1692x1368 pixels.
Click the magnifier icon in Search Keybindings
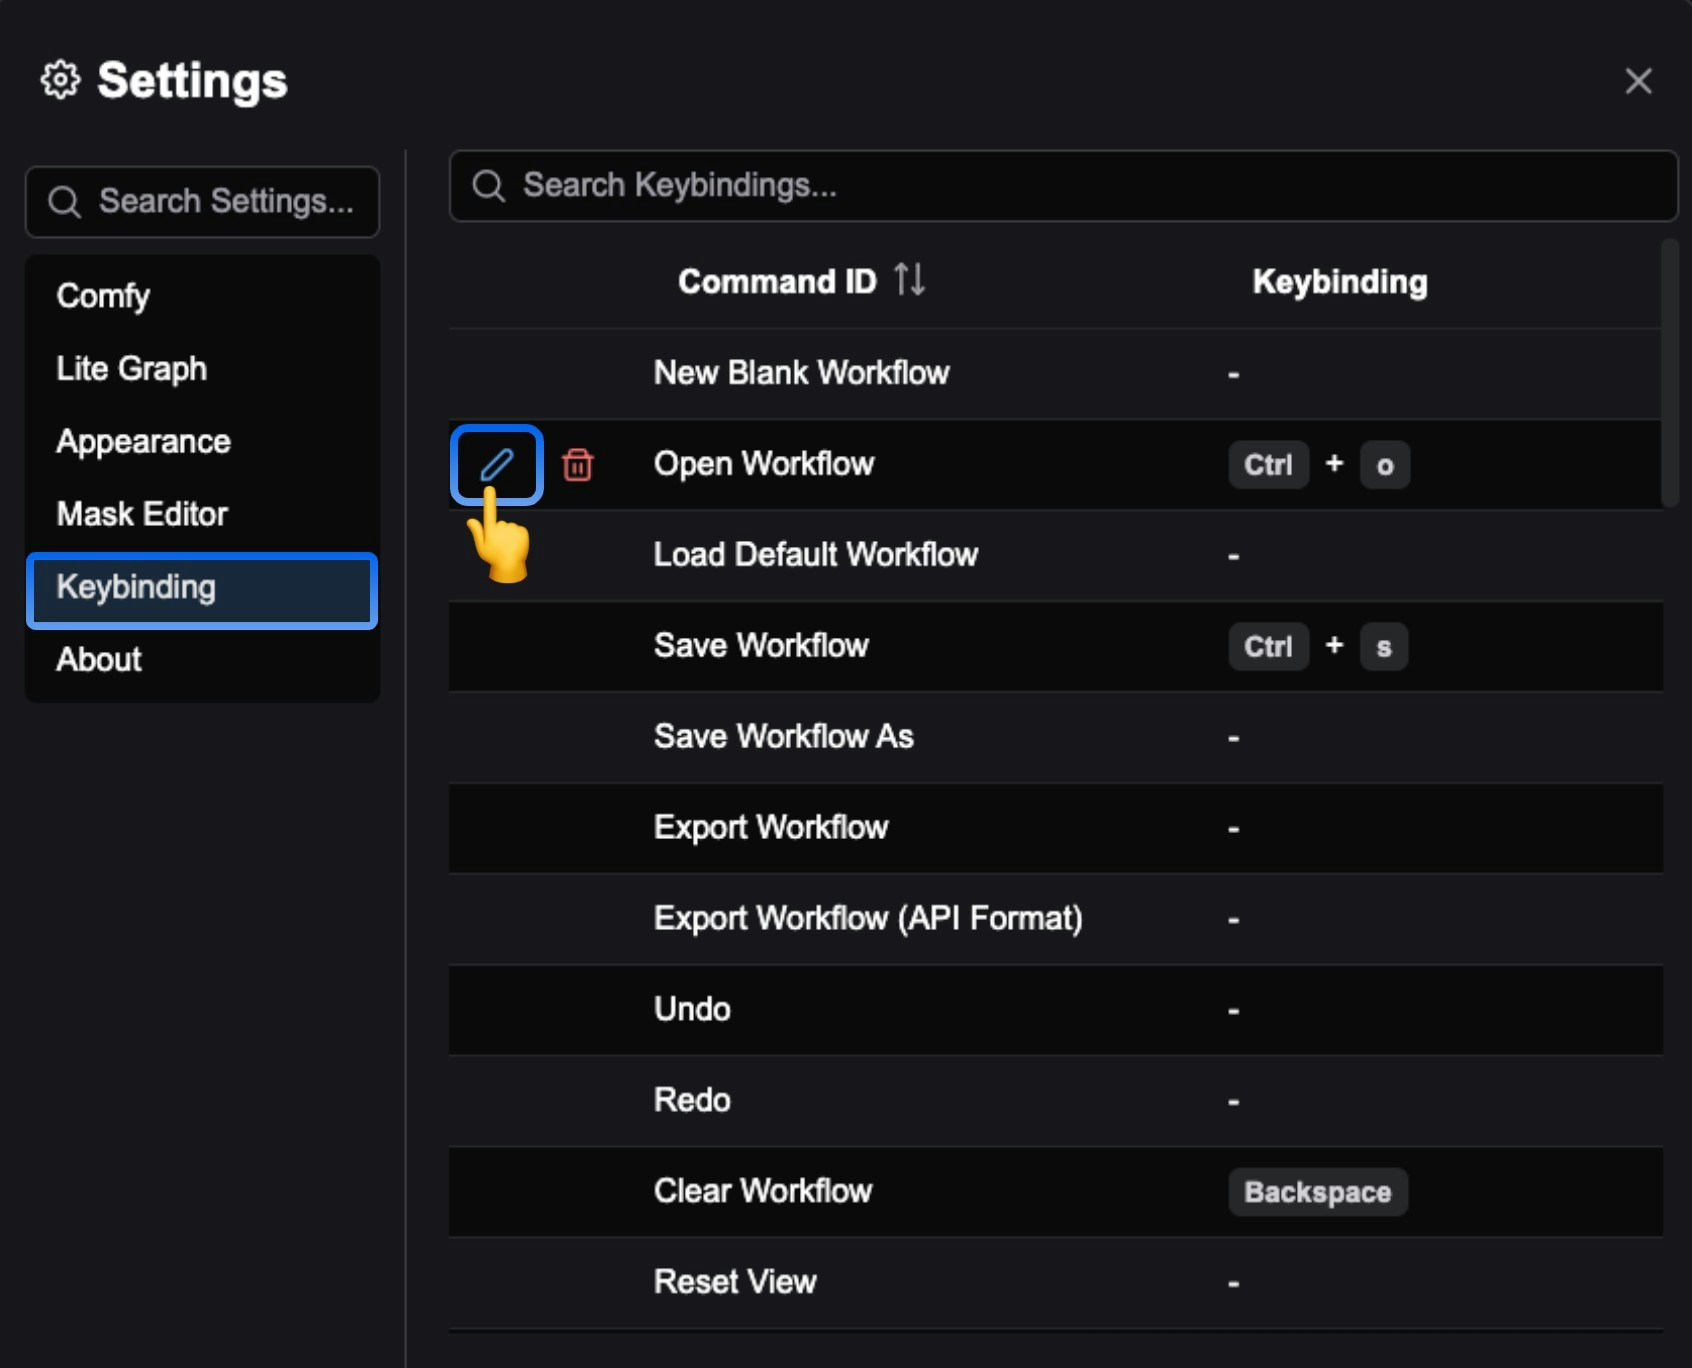pos(489,186)
